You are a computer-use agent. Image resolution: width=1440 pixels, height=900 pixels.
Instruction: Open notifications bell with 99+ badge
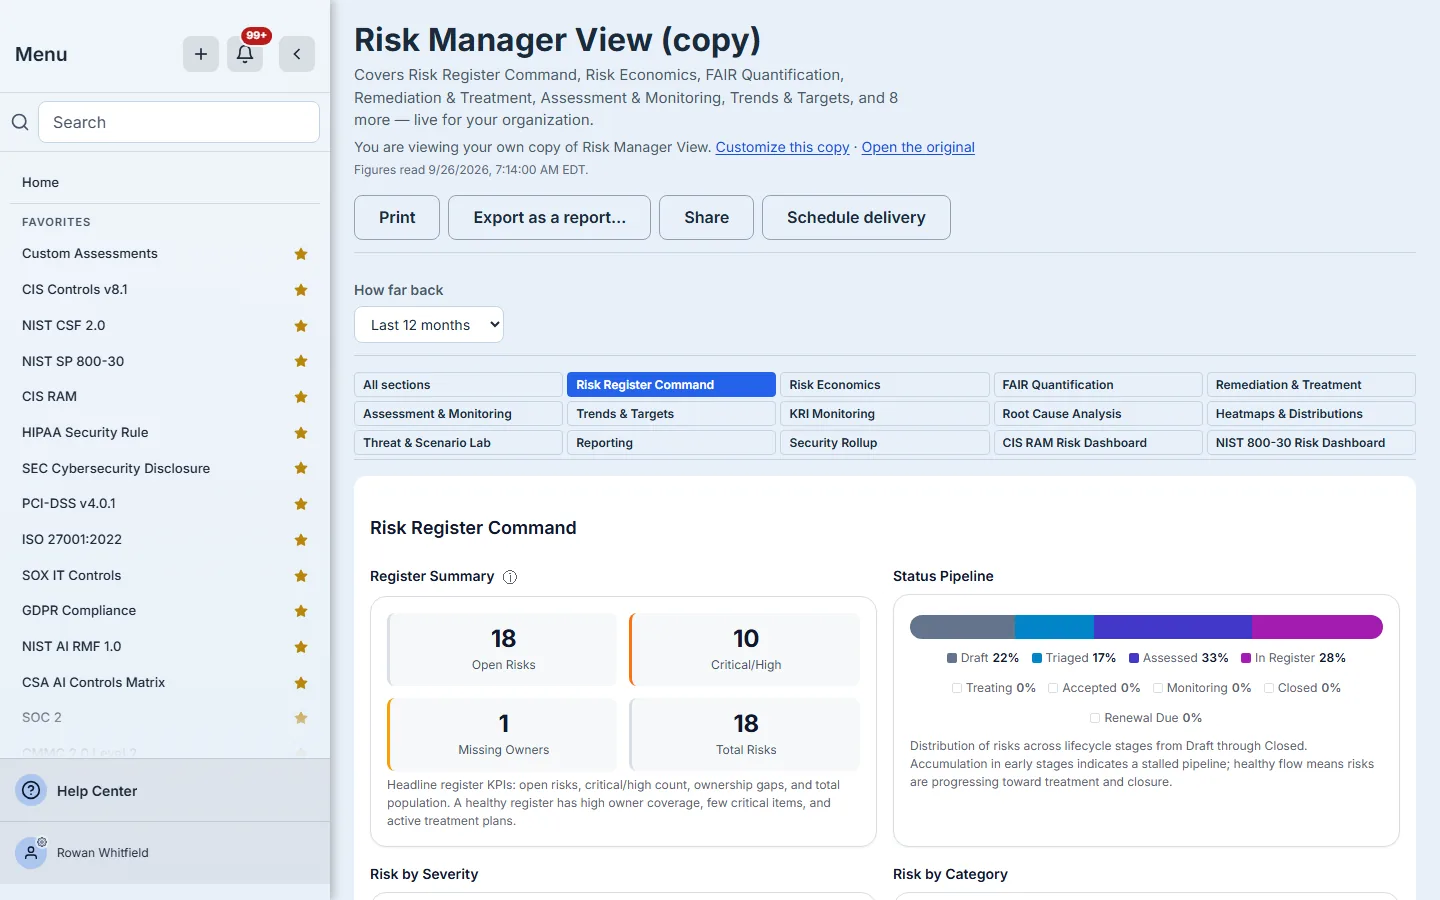(245, 54)
